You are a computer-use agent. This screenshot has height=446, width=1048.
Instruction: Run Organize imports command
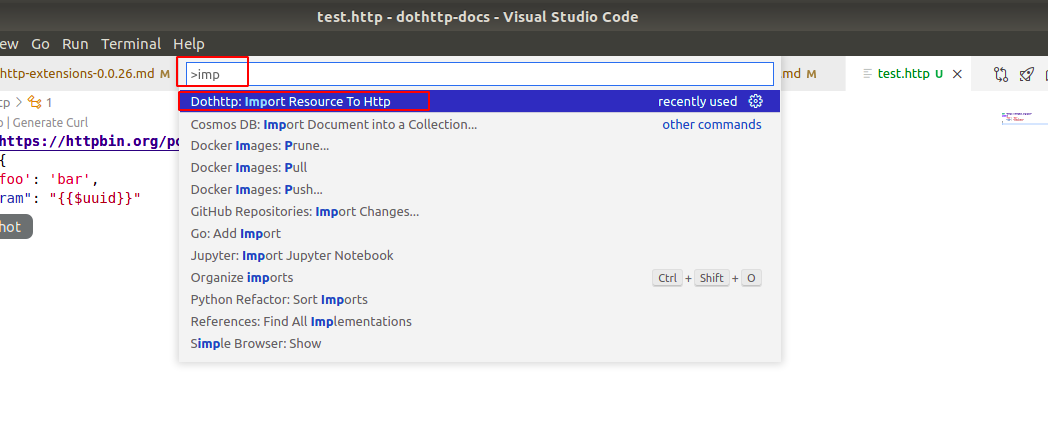(479, 277)
